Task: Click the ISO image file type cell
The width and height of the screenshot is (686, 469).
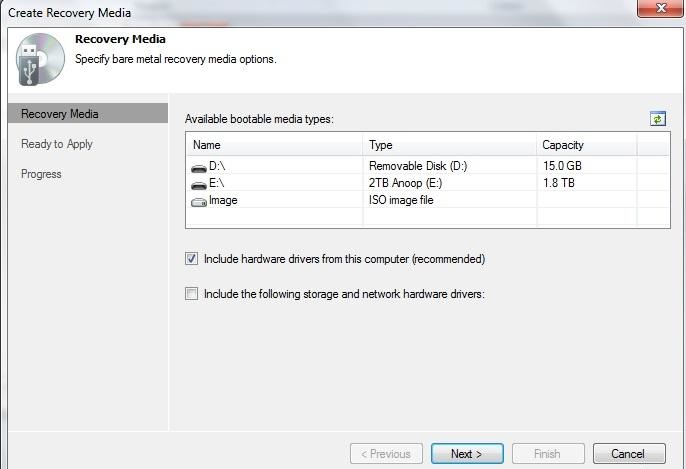Action: (x=401, y=200)
